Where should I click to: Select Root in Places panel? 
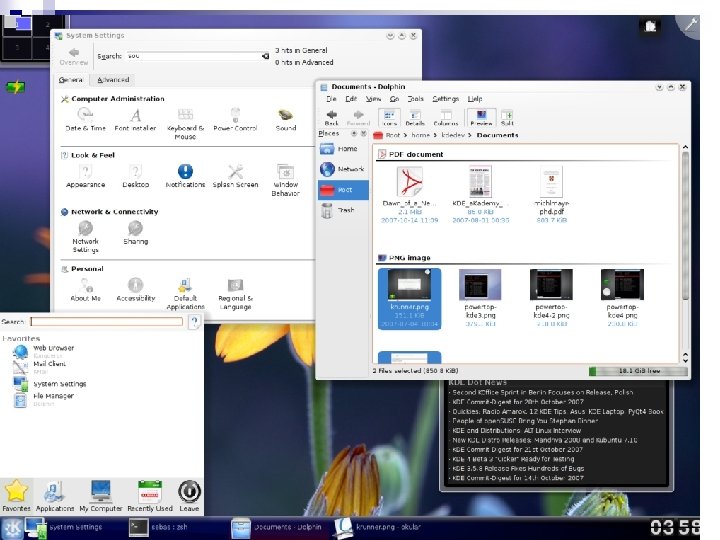coord(343,190)
